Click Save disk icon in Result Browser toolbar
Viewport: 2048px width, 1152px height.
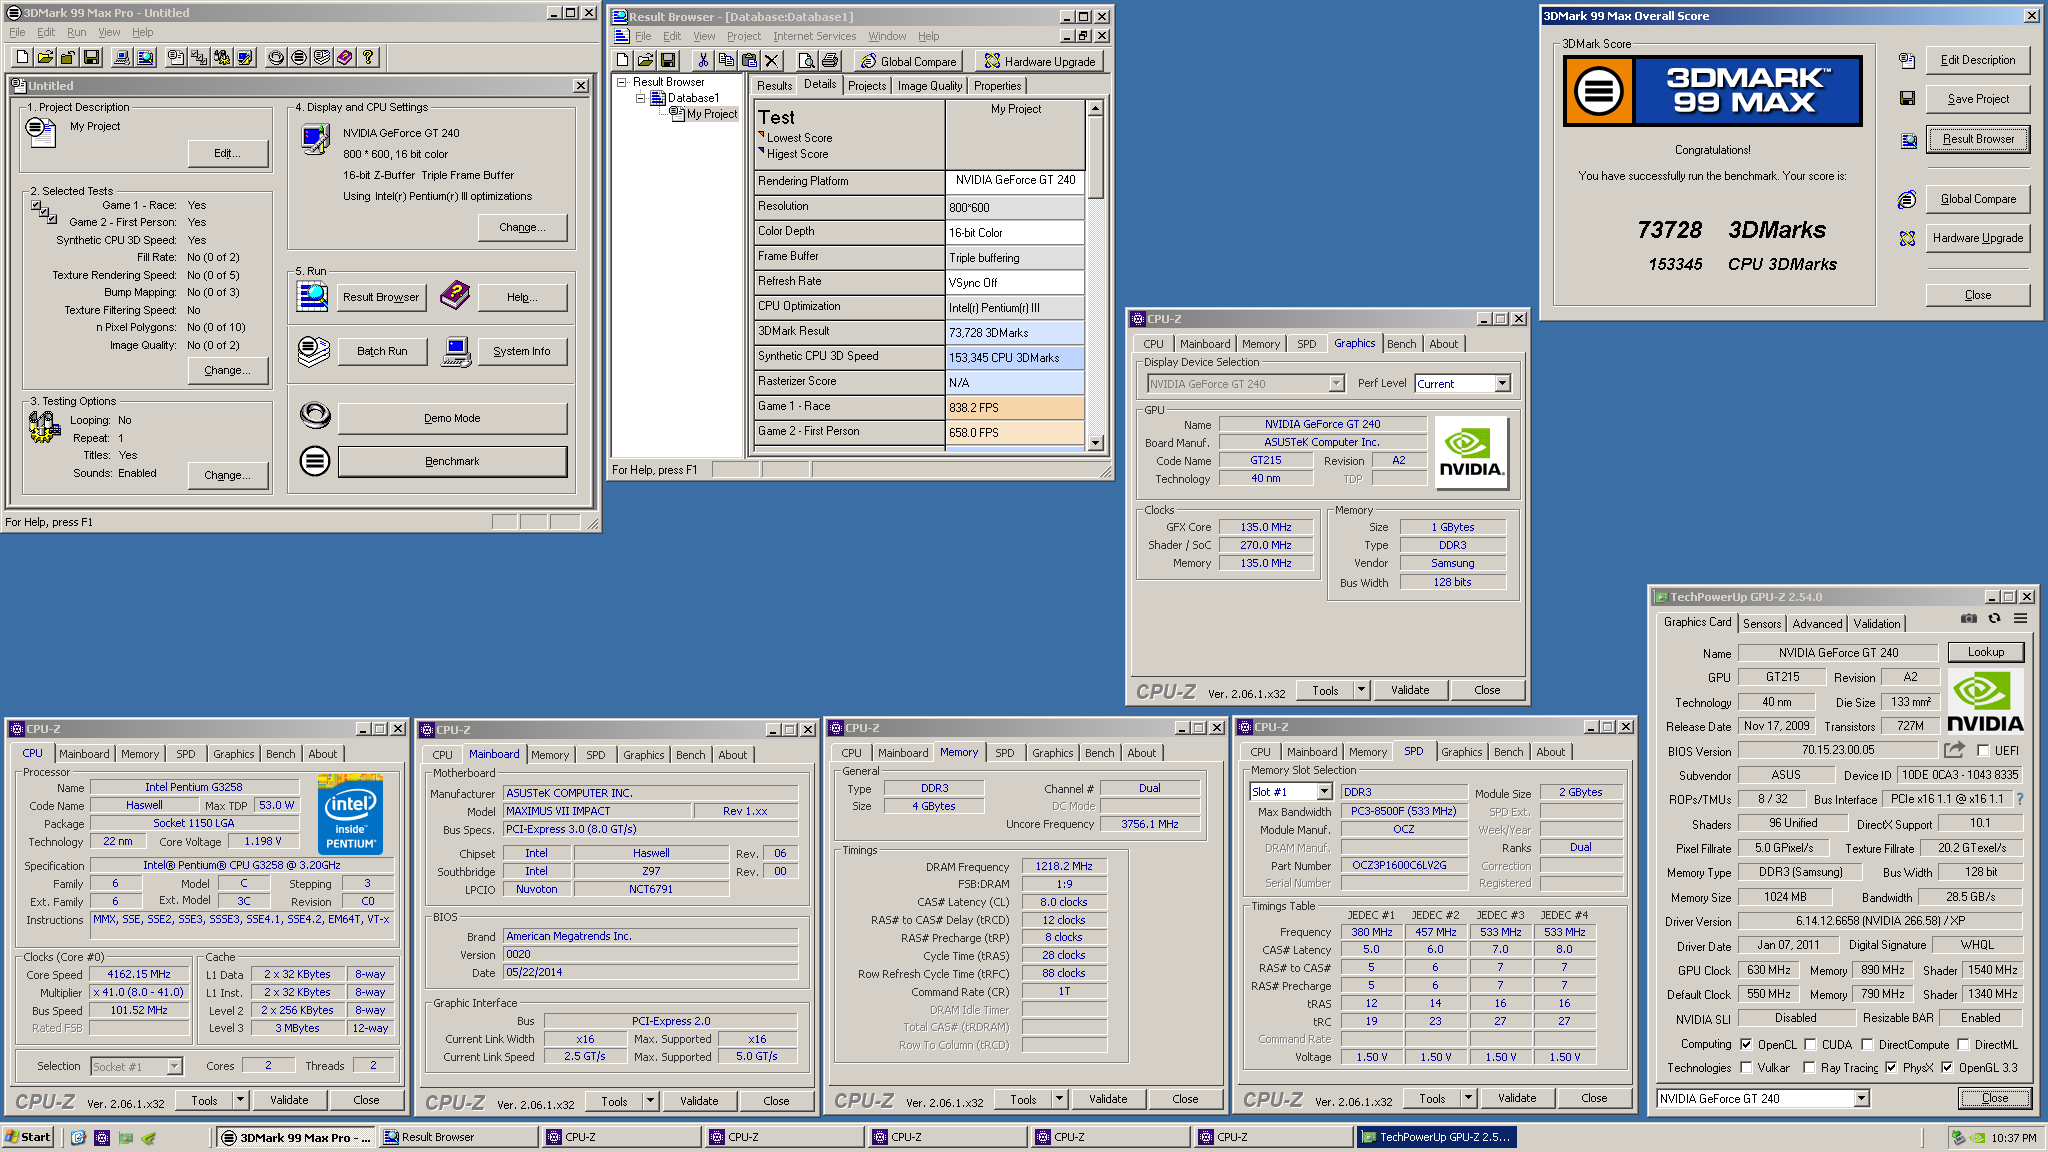[668, 61]
